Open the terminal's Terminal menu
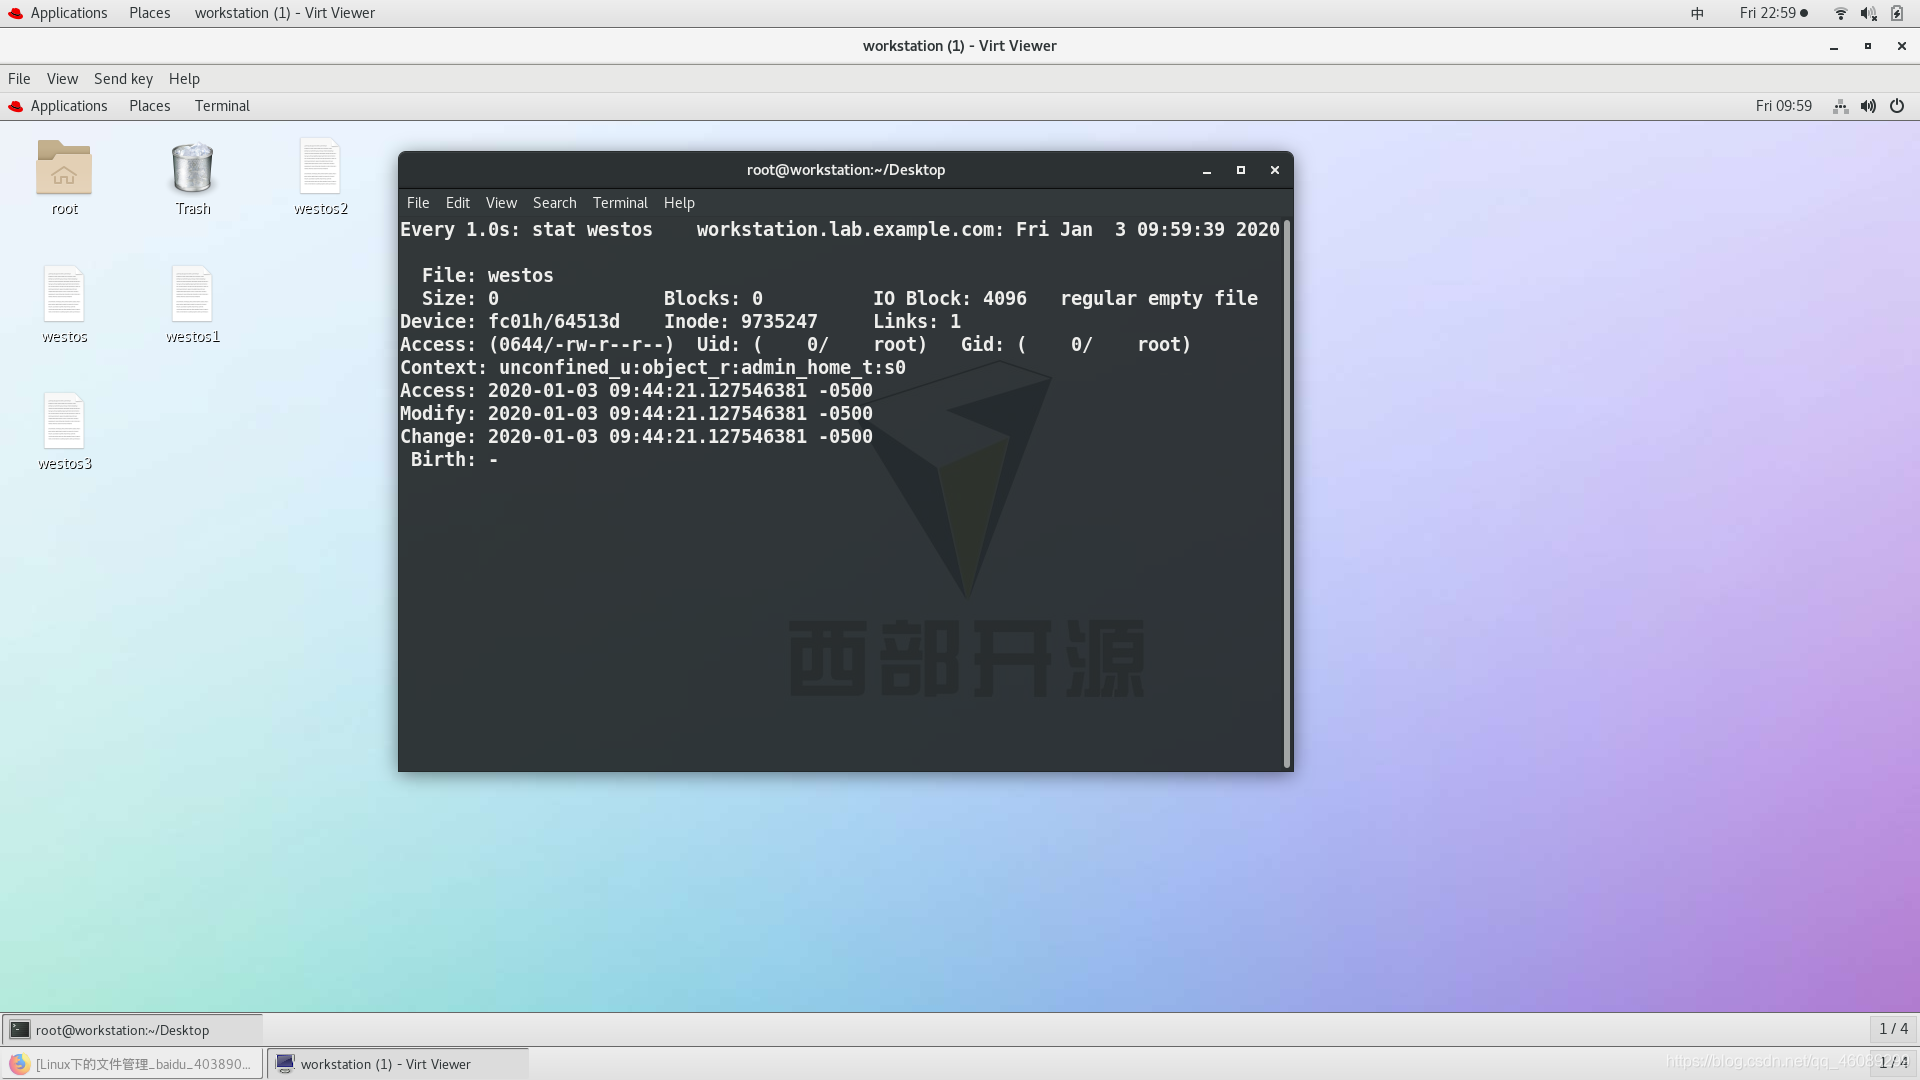The height and width of the screenshot is (1080, 1920). (620, 203)
